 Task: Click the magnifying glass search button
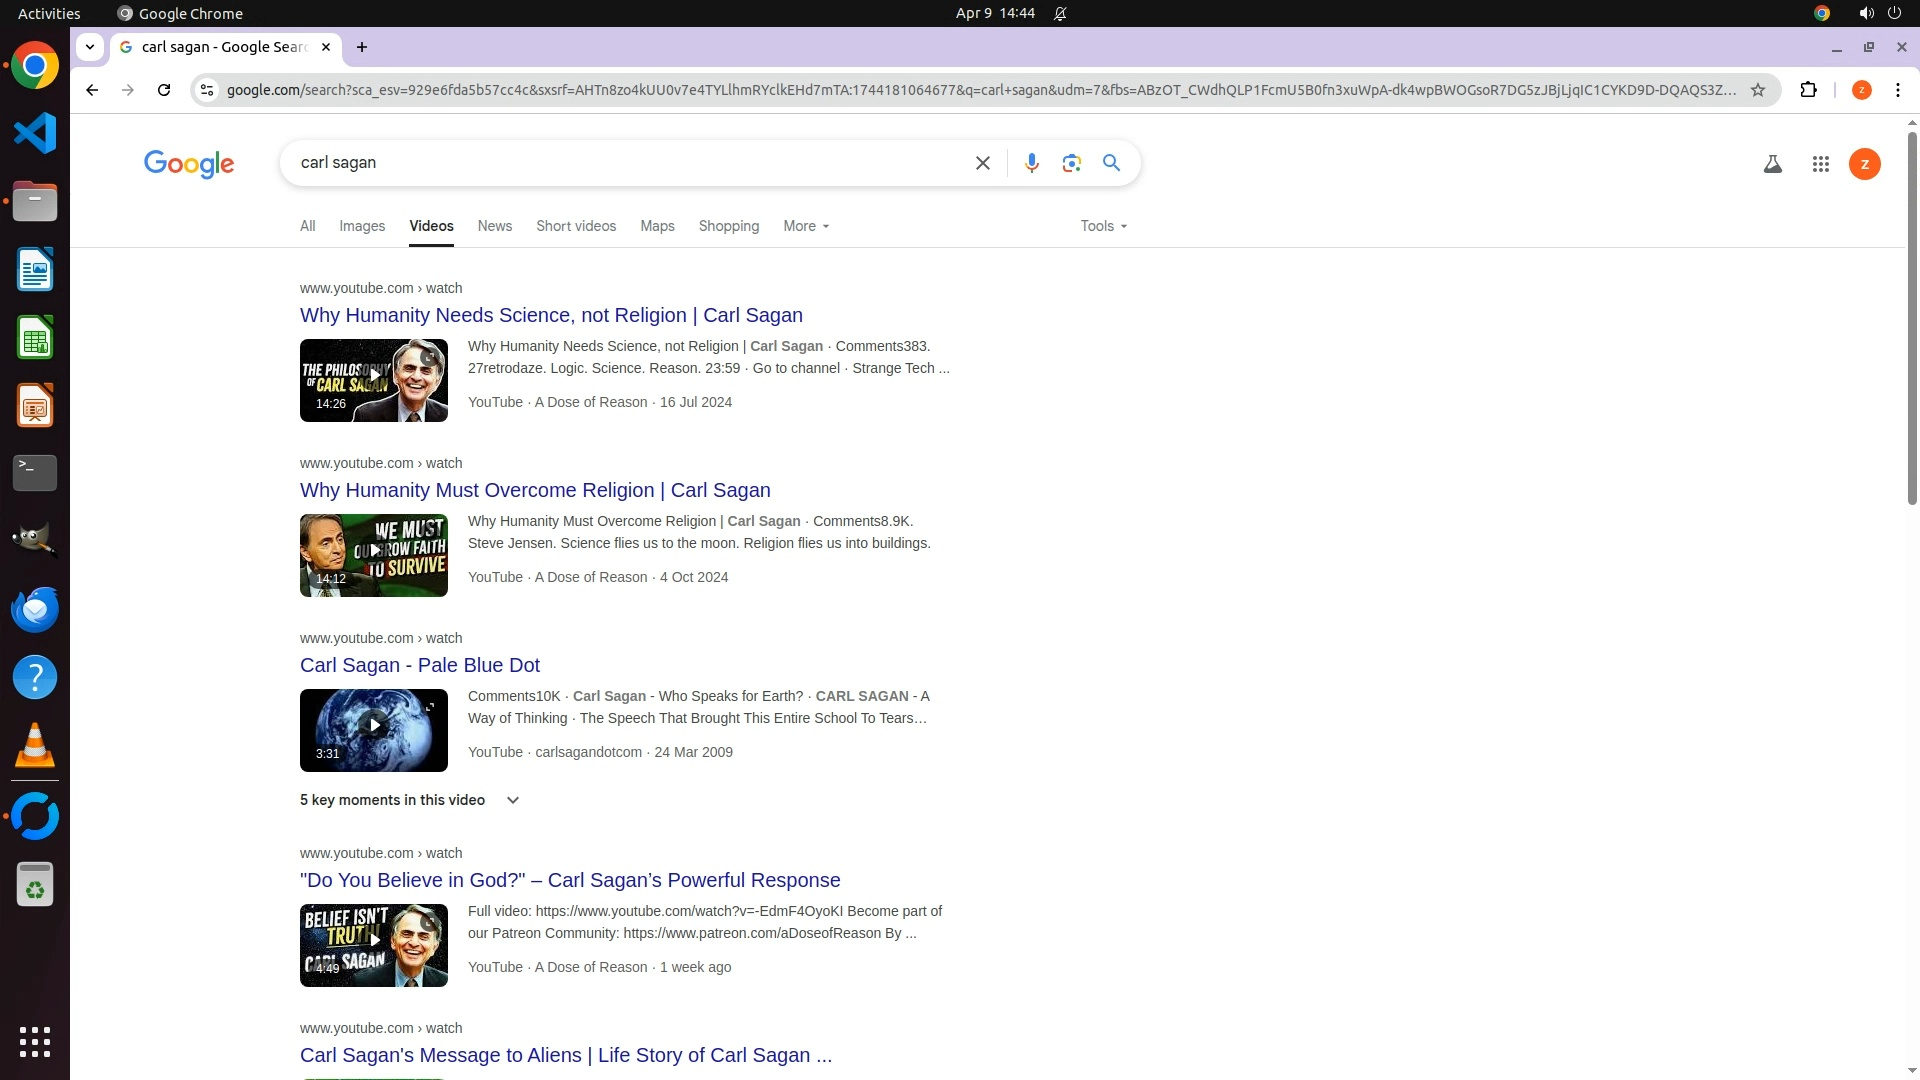(1111, 163)
